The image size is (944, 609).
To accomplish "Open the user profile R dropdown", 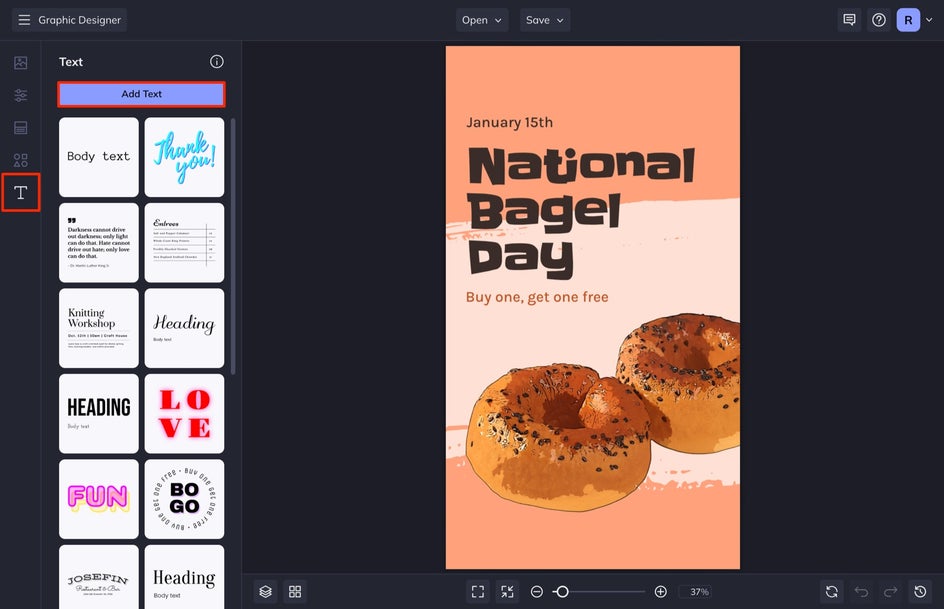I will (914, 20).
